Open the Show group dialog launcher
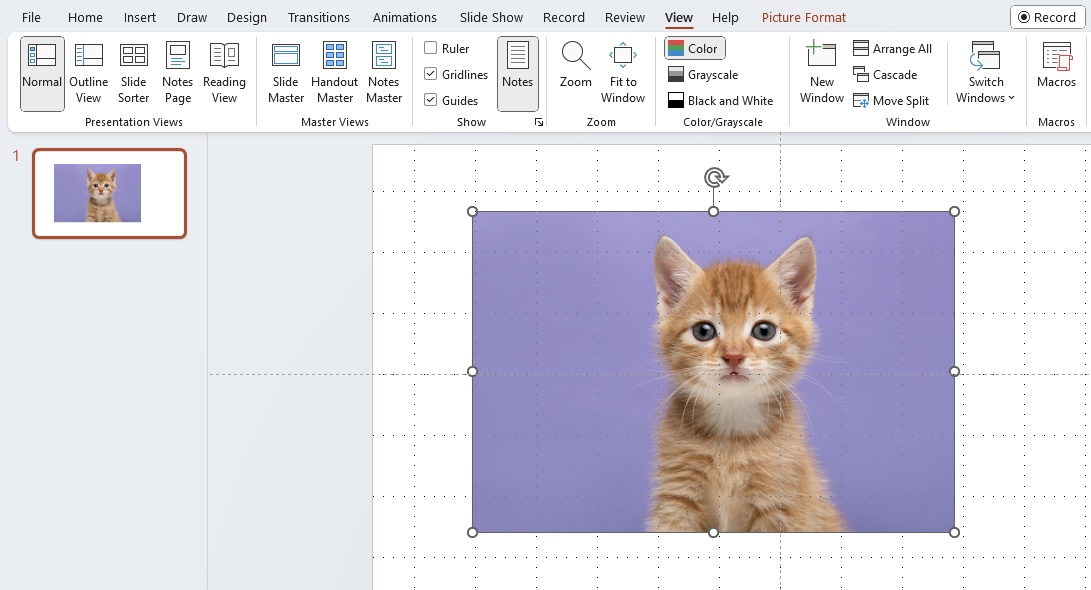Screen dimensions: 1091x590 pos(539,122)
